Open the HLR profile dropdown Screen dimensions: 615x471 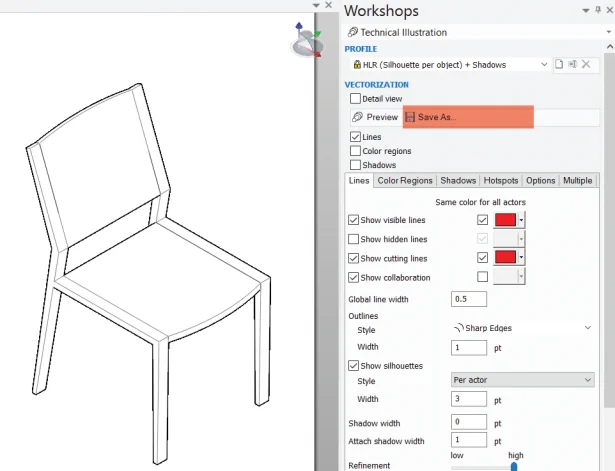pyautogui.click(x=544, y=64)
